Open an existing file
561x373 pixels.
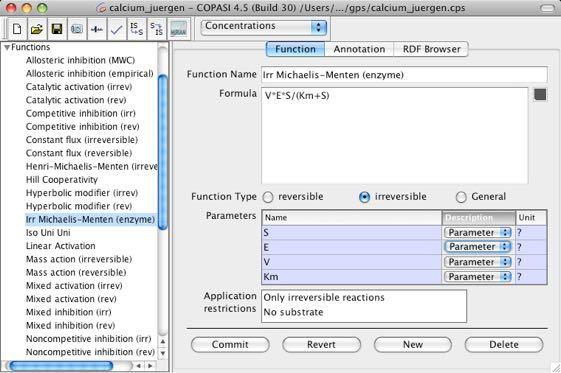coord(36,29)
